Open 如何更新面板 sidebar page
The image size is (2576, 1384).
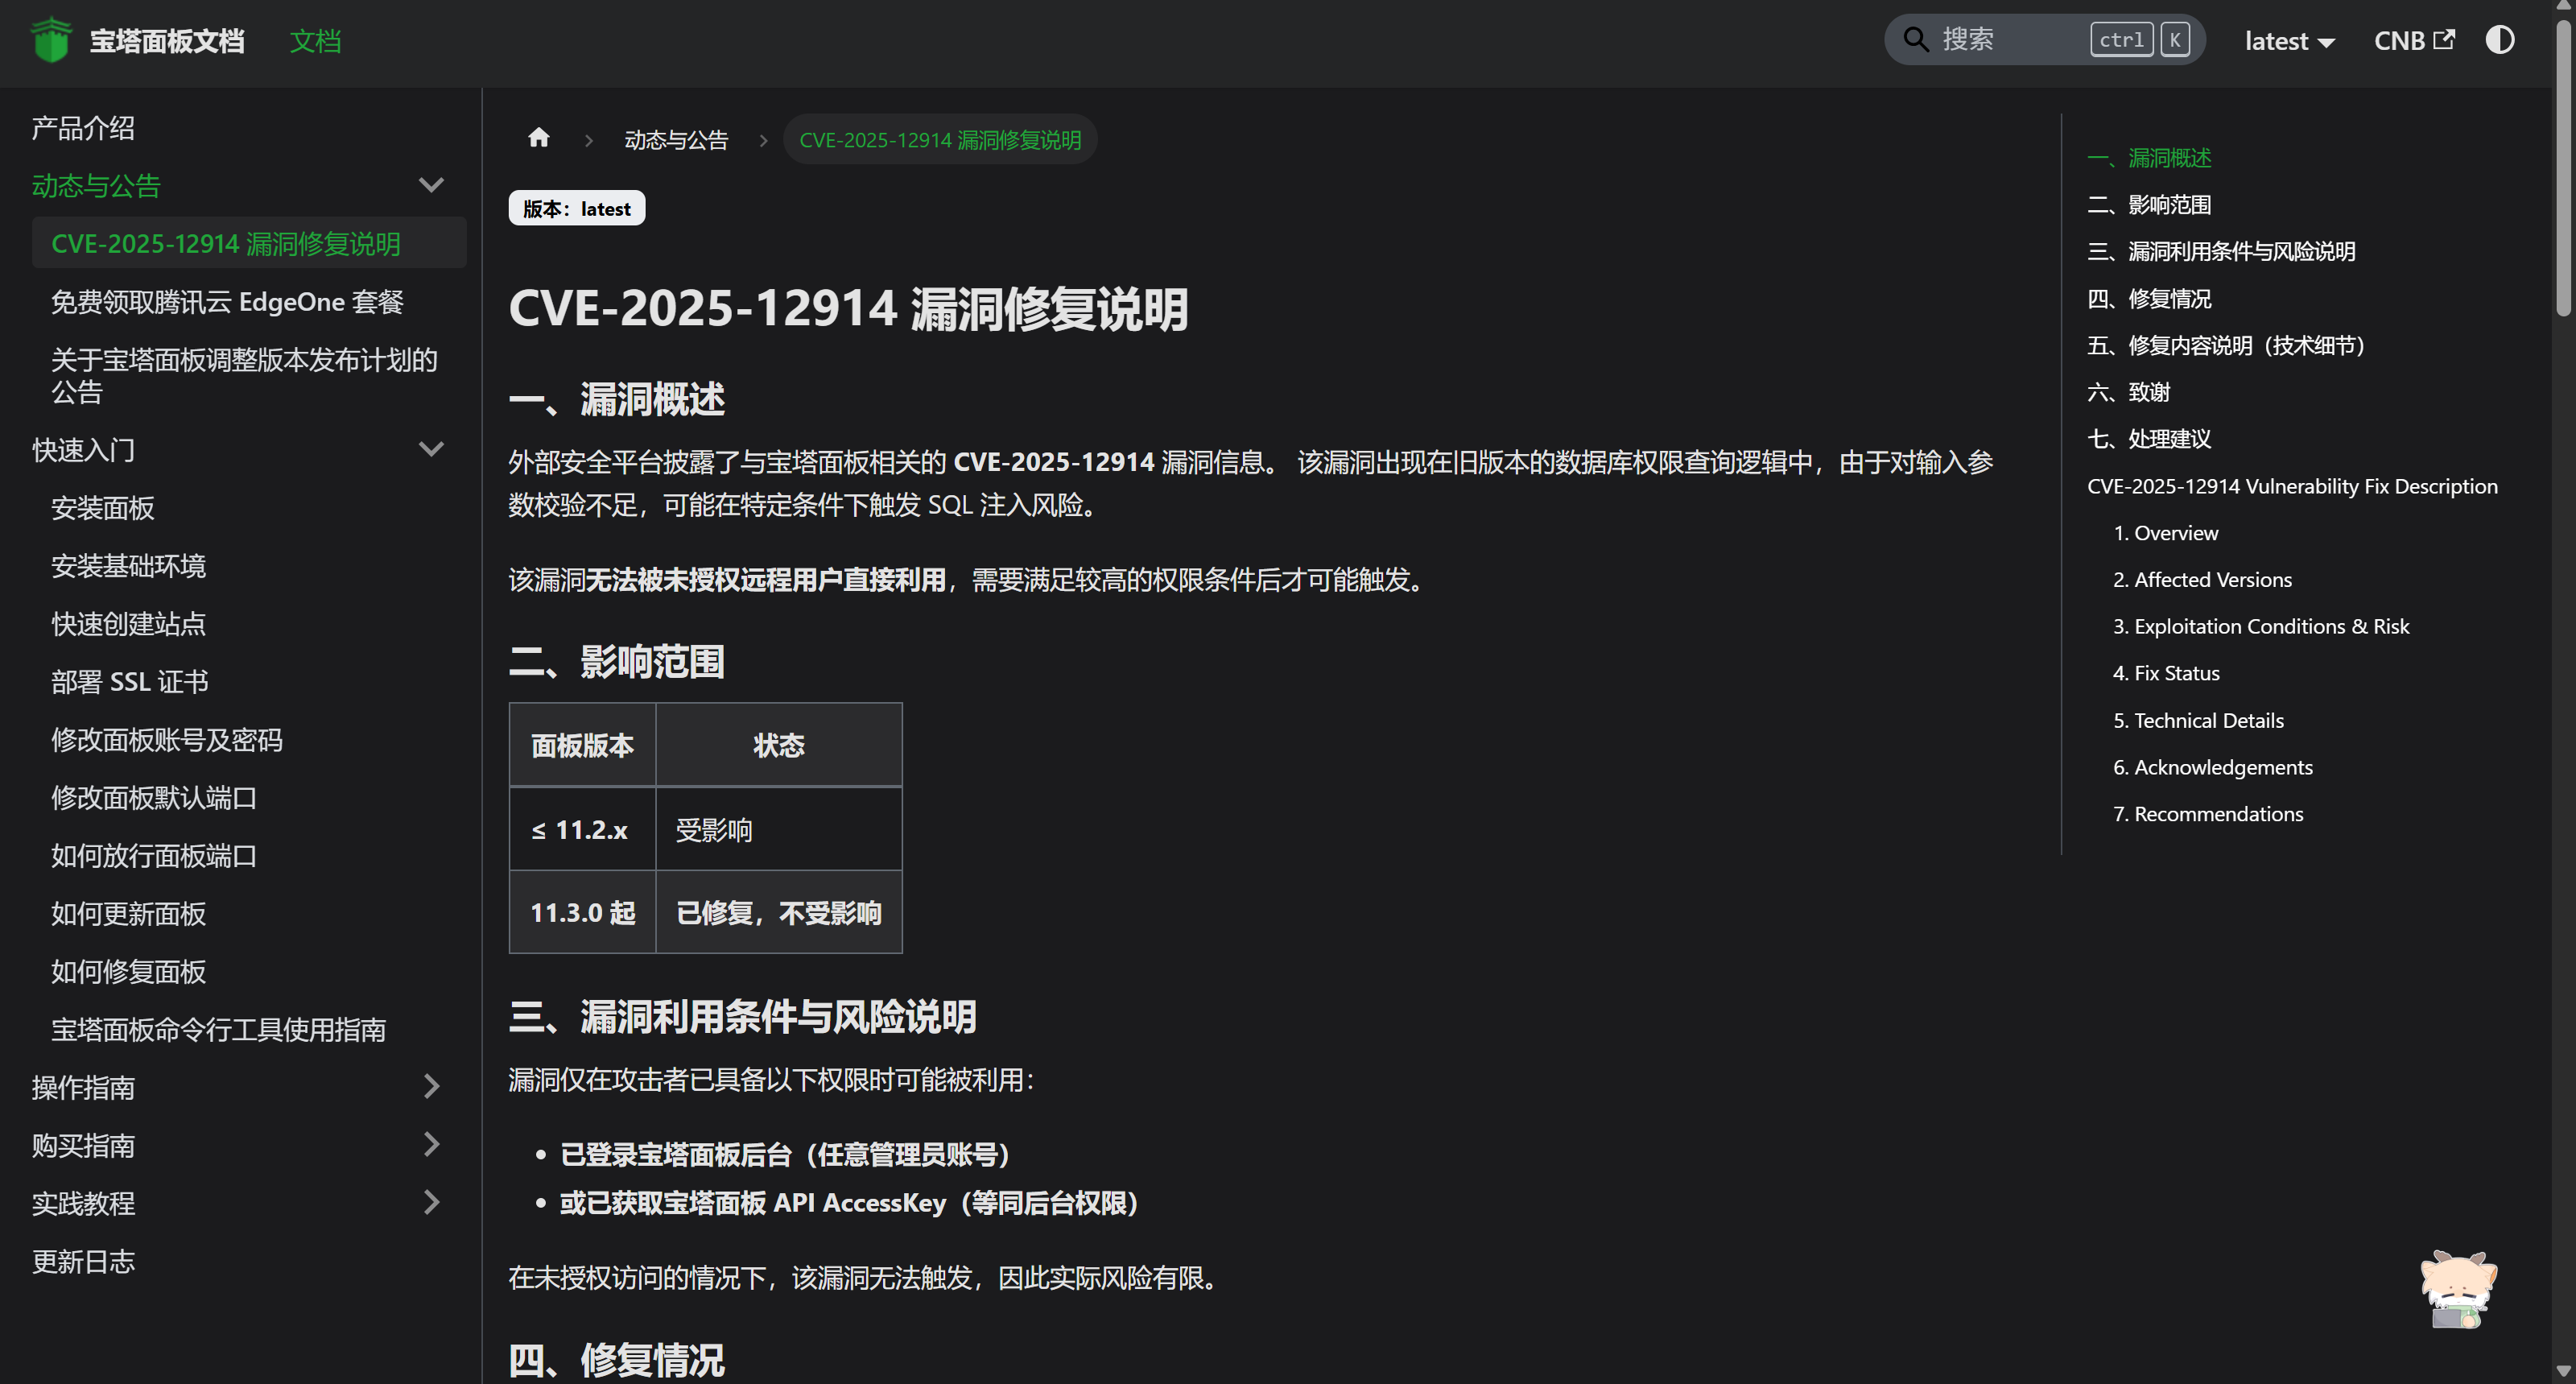click(128, 914)
